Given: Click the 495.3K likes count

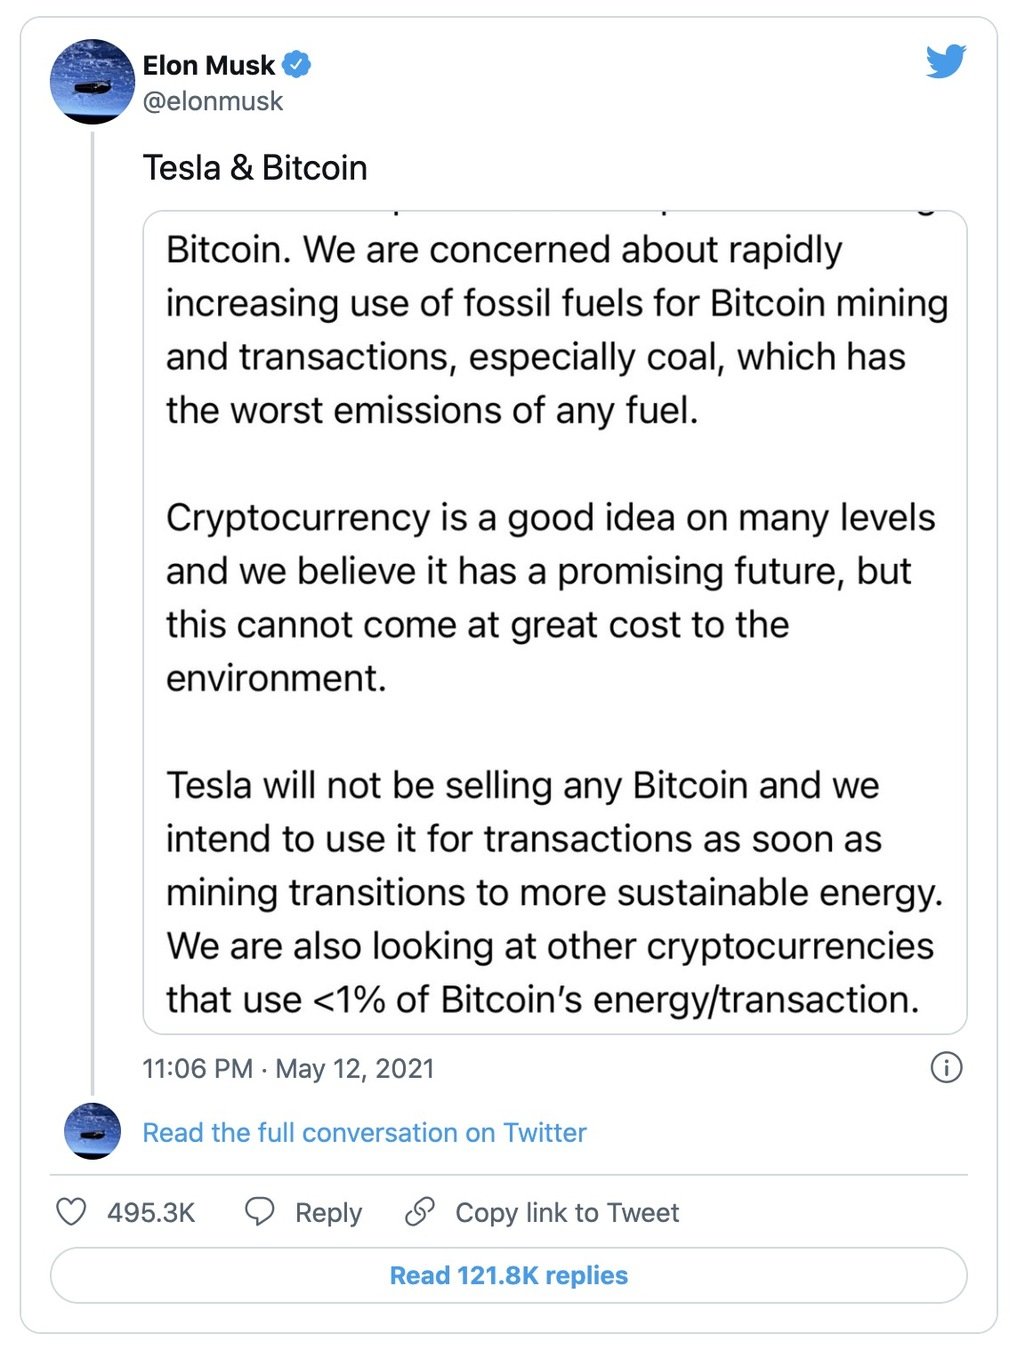Looking at the screenshot, I should 151,1212.
